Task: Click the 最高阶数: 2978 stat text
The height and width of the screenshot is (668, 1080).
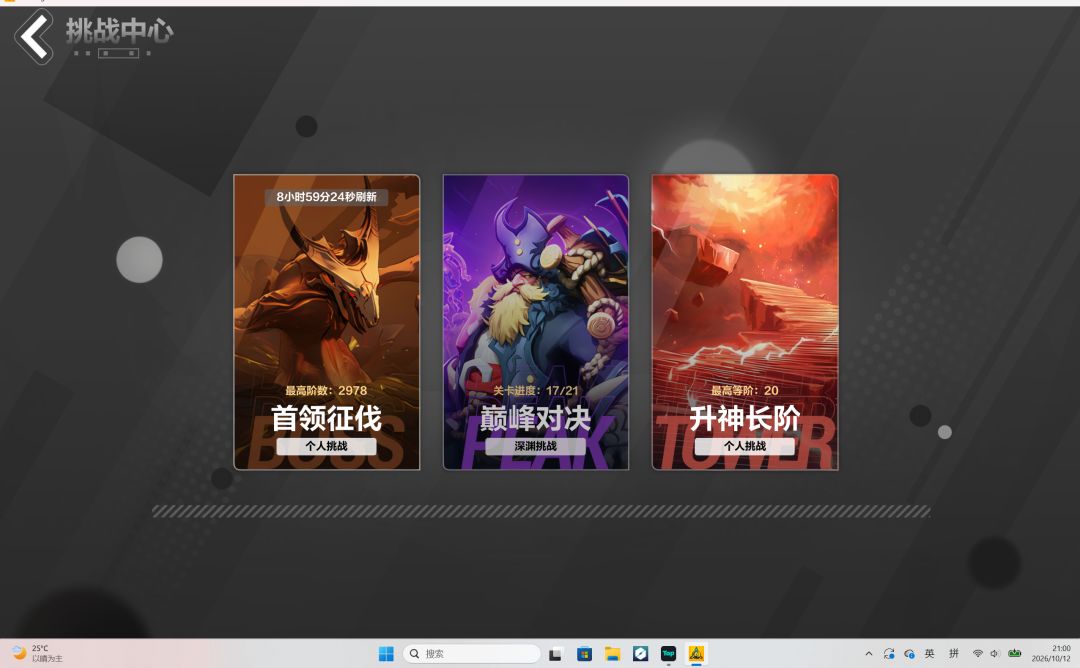Action: tap(326, 390)
